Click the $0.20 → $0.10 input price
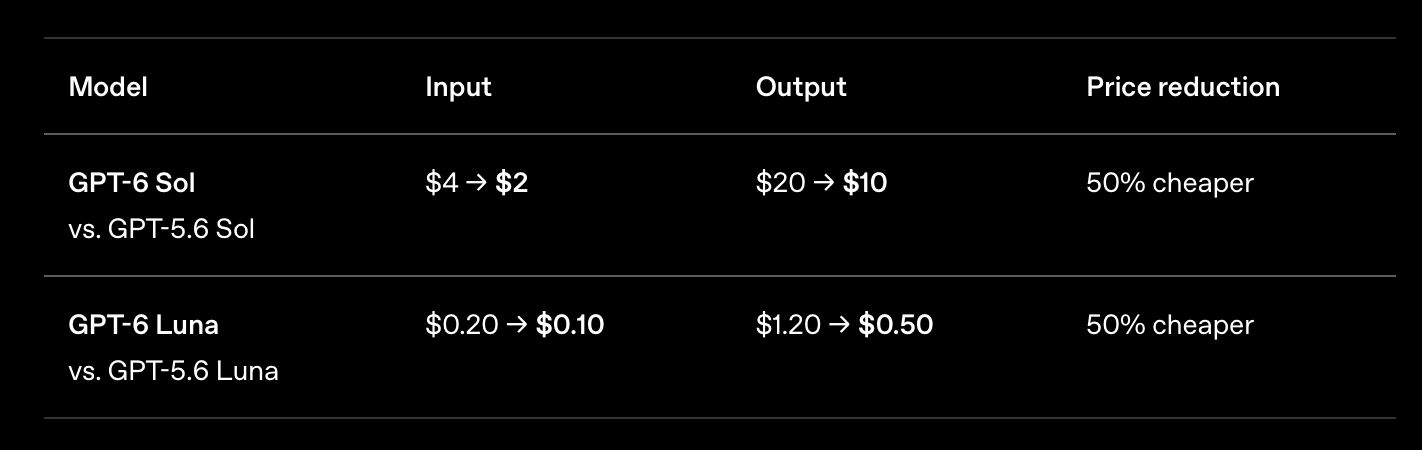 [x=515, y=325]
